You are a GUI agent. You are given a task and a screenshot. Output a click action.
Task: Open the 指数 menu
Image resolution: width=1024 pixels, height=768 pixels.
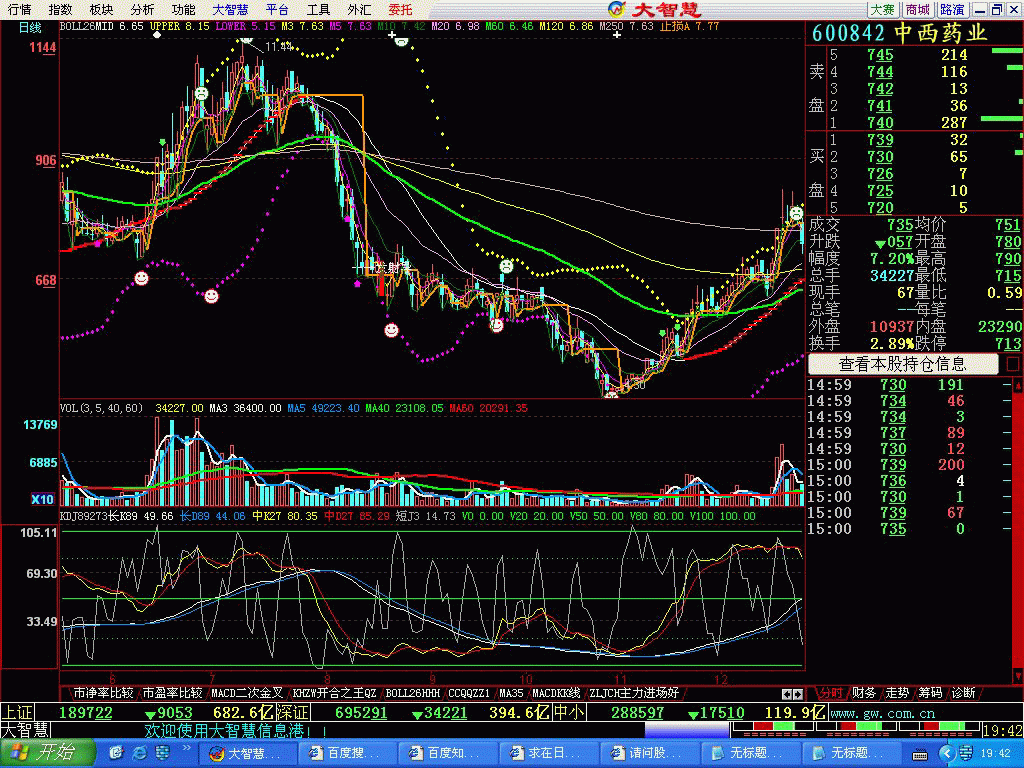point(61,9)
